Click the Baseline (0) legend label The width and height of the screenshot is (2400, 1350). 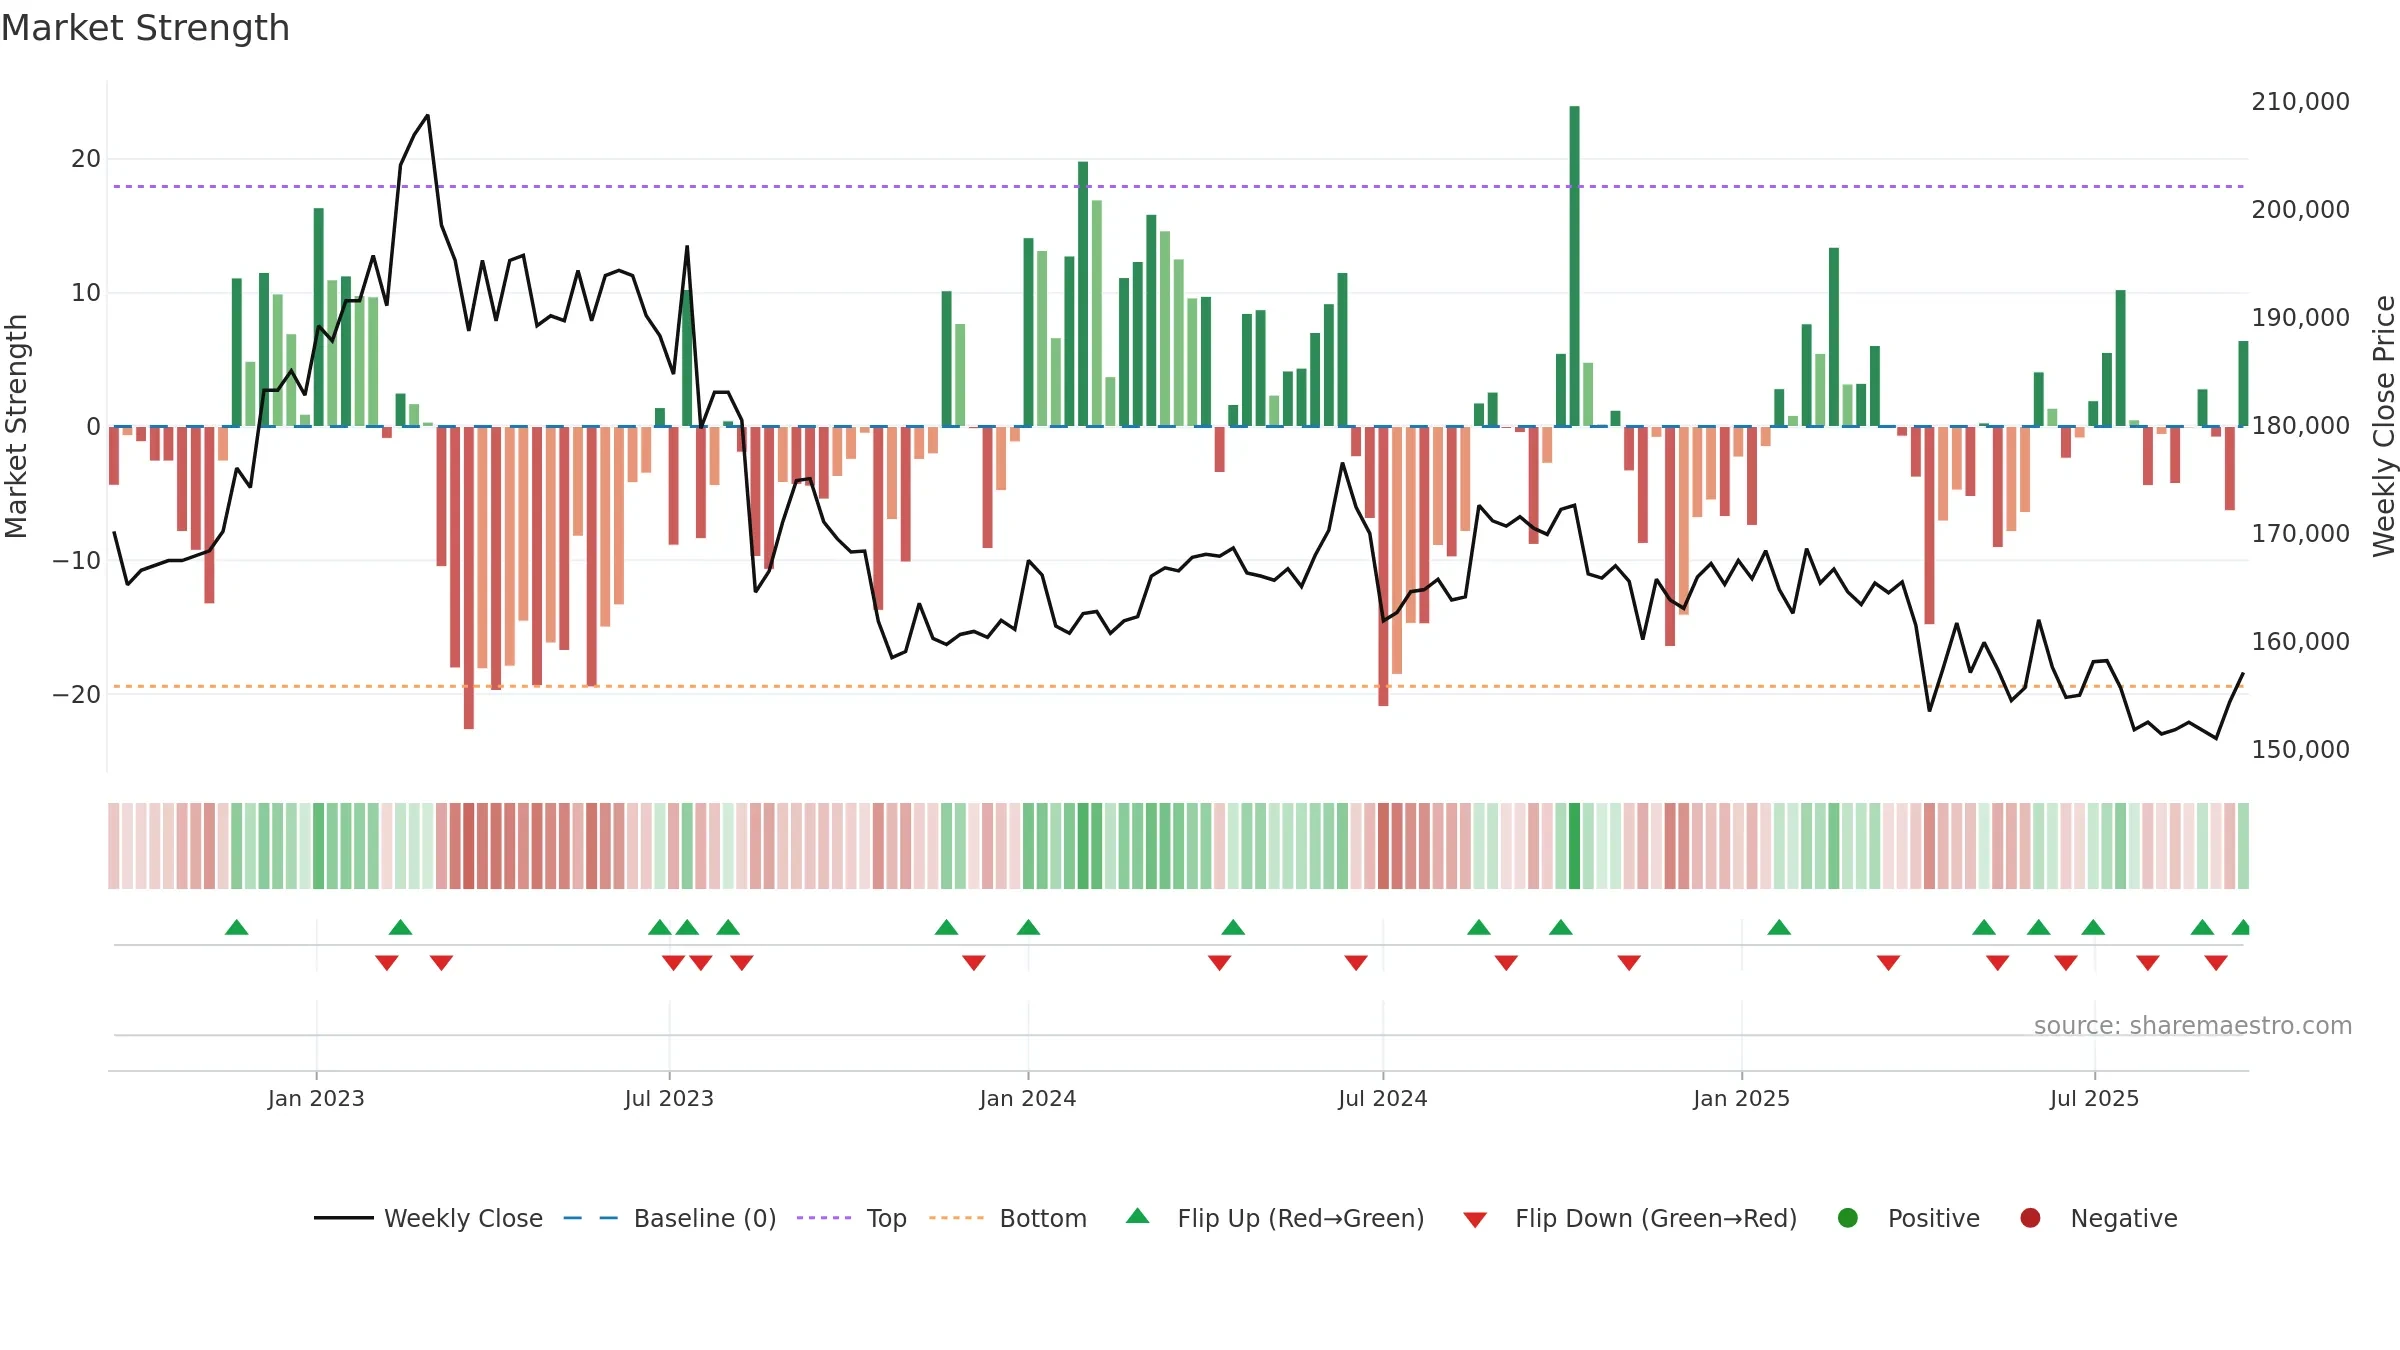click(705, 1218)
